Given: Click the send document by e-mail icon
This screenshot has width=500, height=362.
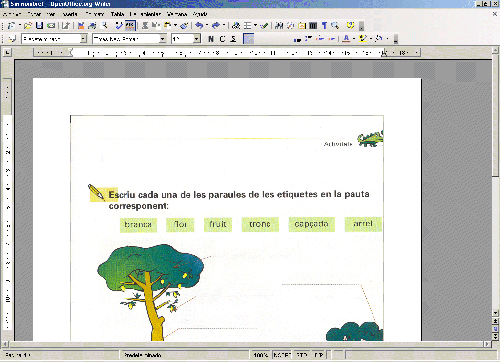Looking at the screenshot, I should pyautogui.click(x=51, y=25).
